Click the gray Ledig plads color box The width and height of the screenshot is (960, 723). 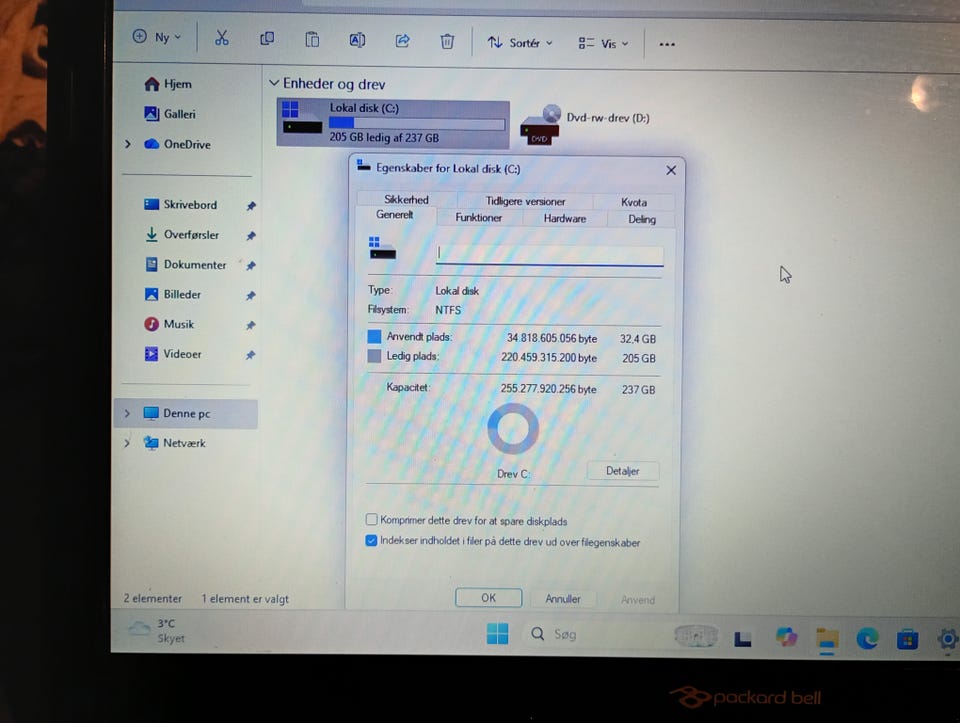click(374, 356)
